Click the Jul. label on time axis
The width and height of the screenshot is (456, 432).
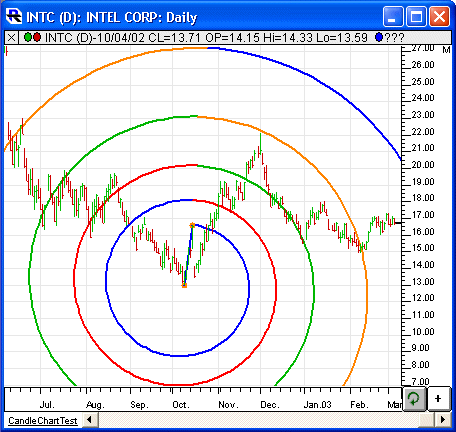[x=47, y=405]
